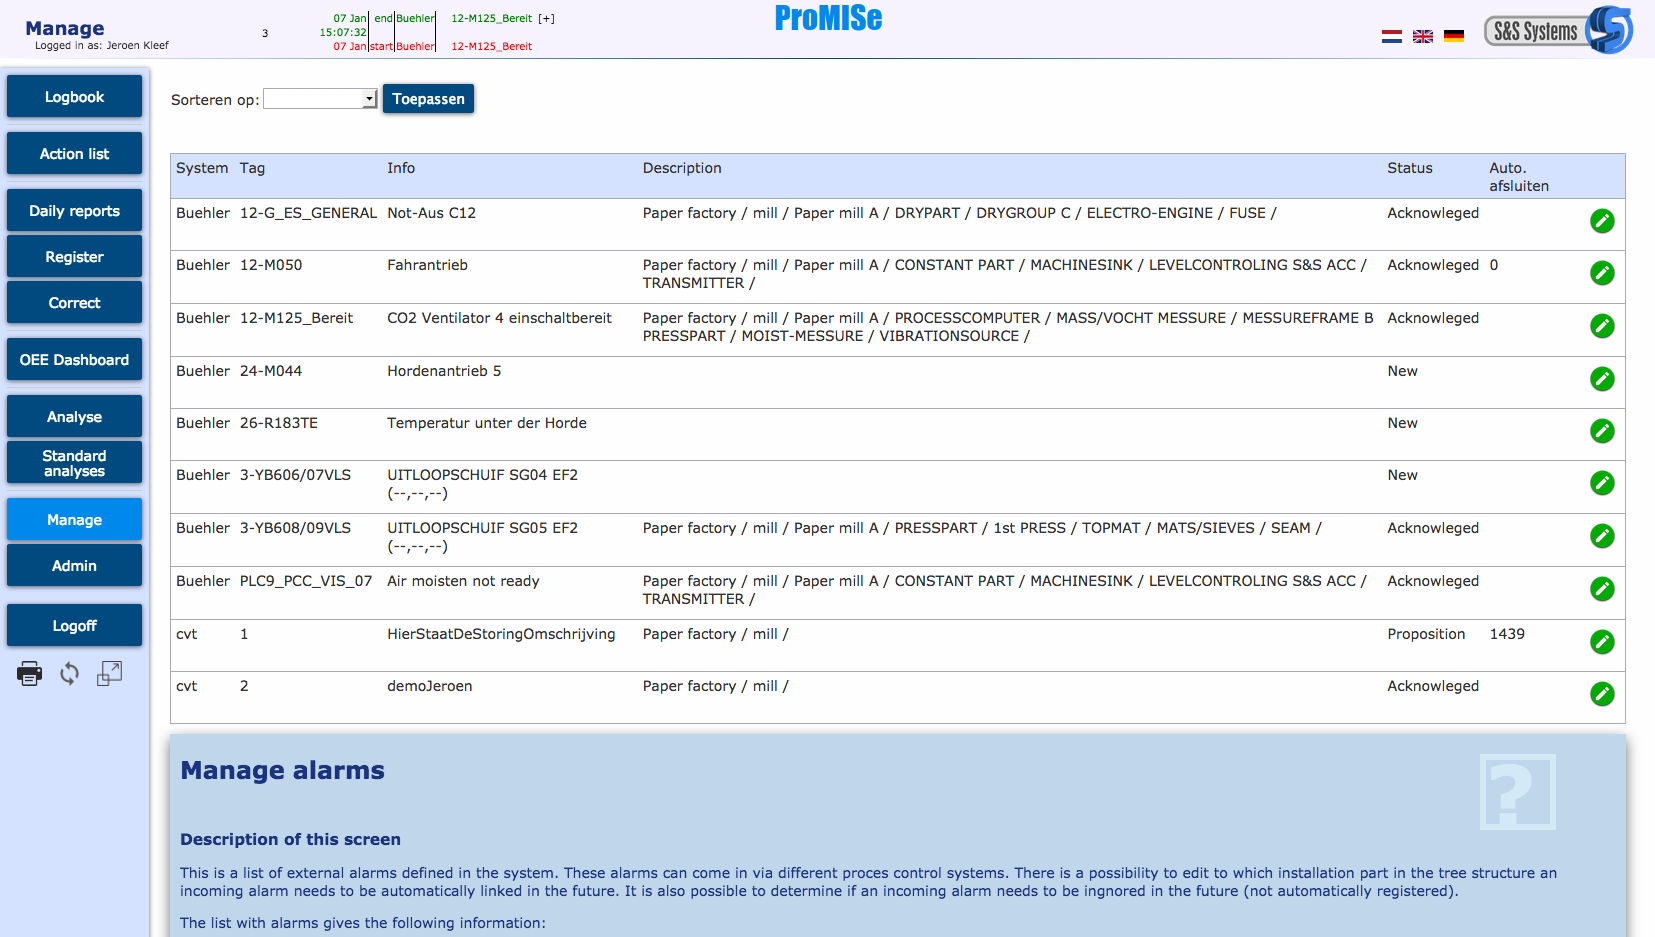1655x937 pixels.
Task: Edit the 12-G_ES_GENERAL alarm row
Action: click(x=1601, y=221)
